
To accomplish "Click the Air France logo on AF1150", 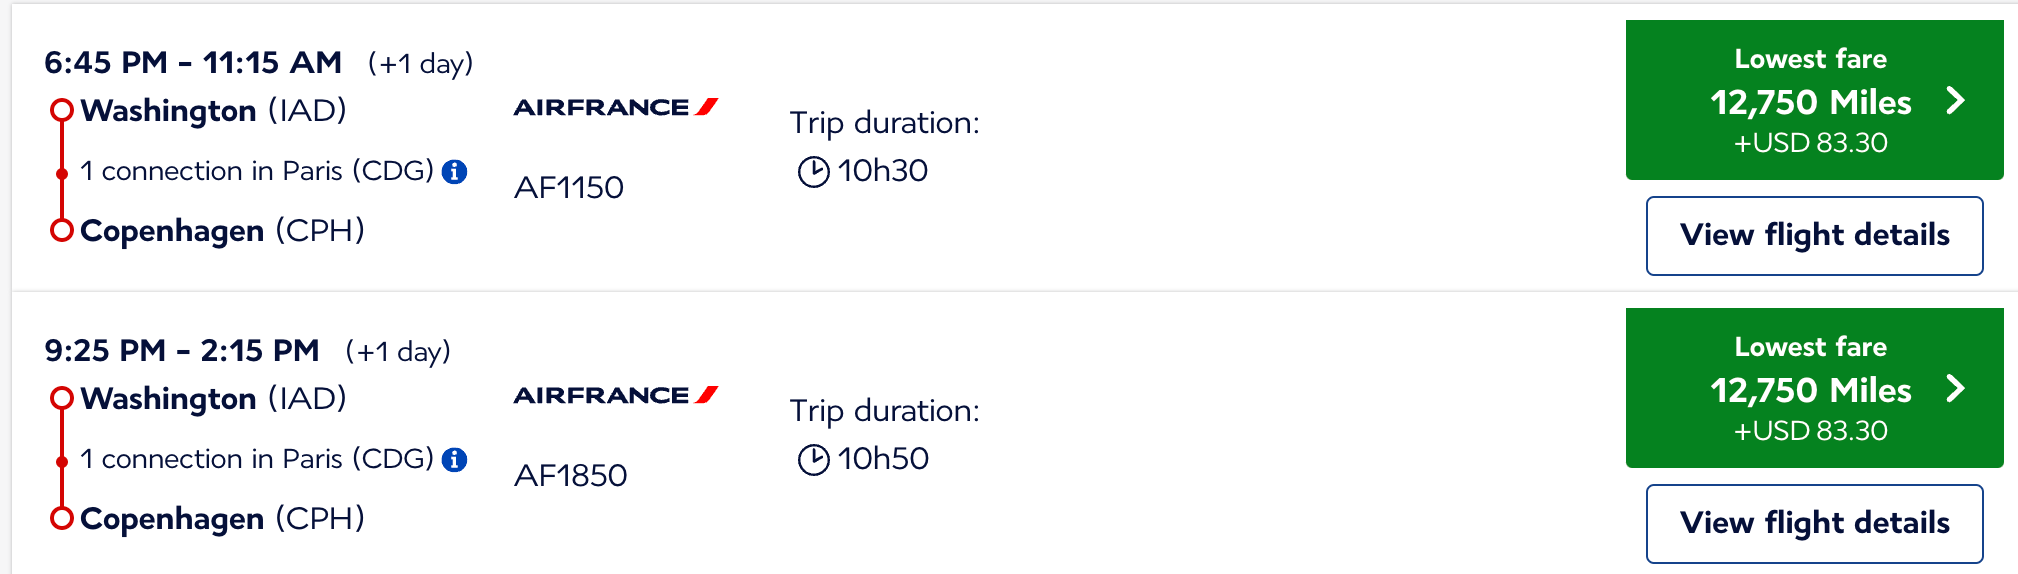I will [x=616, y=107].
